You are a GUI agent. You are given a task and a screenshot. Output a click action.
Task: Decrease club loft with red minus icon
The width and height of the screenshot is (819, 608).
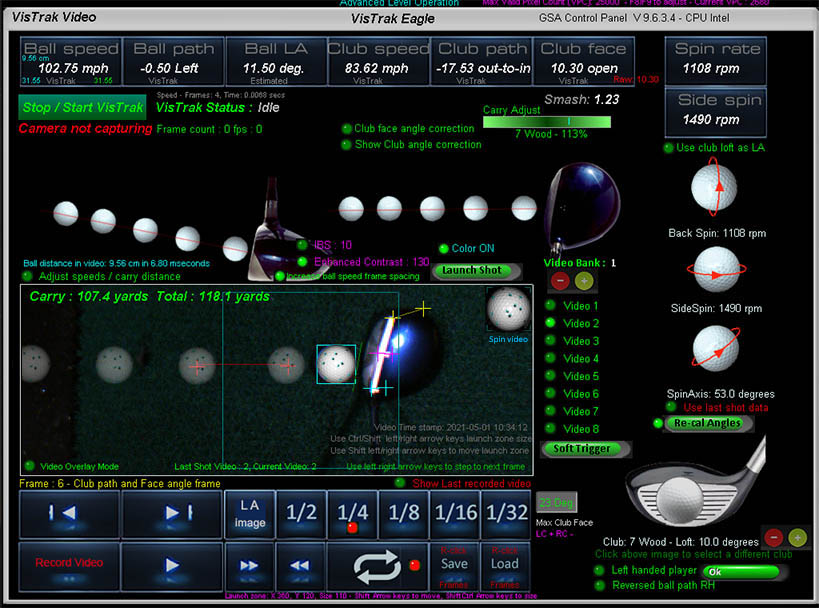click(x=774, y=537)
